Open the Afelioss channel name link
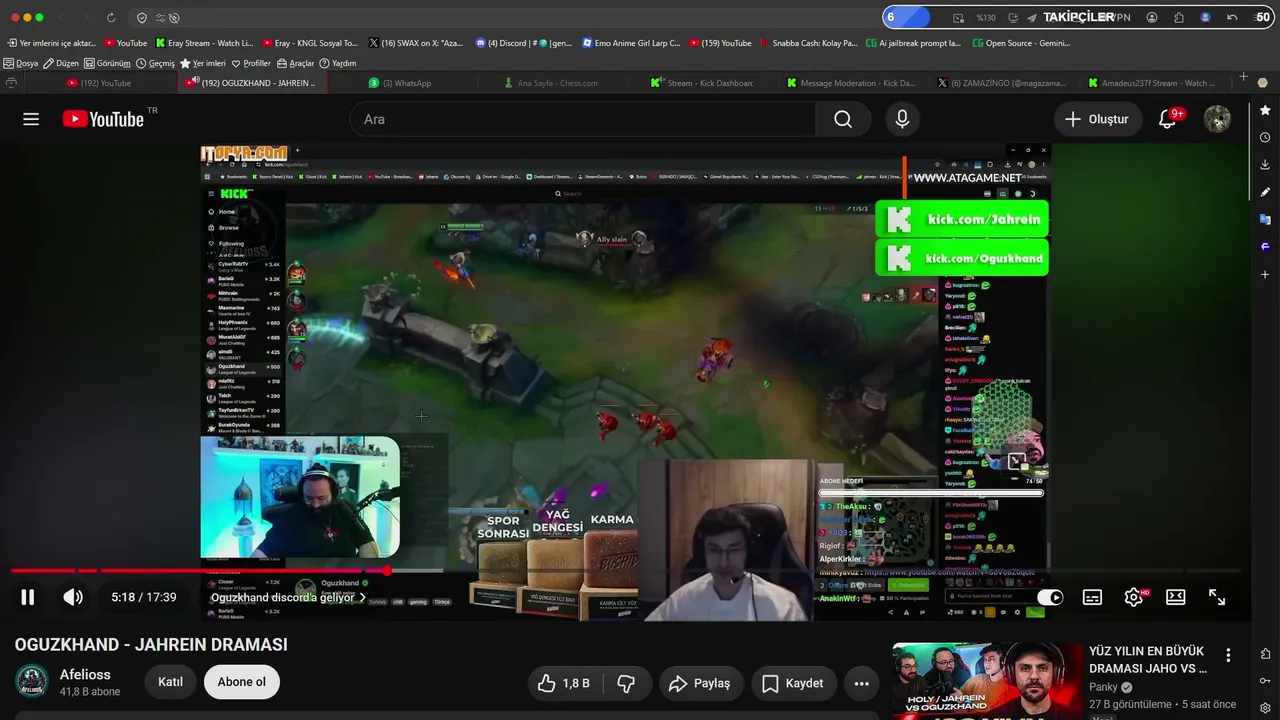Screen dimensions: 1280x720 point(85,674)
